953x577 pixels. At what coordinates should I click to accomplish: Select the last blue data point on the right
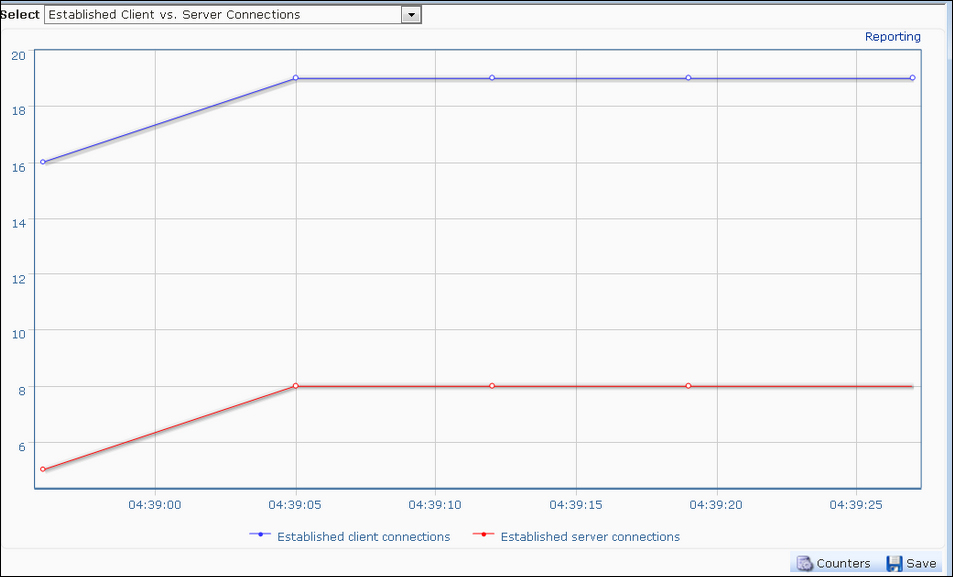point(912,78)
